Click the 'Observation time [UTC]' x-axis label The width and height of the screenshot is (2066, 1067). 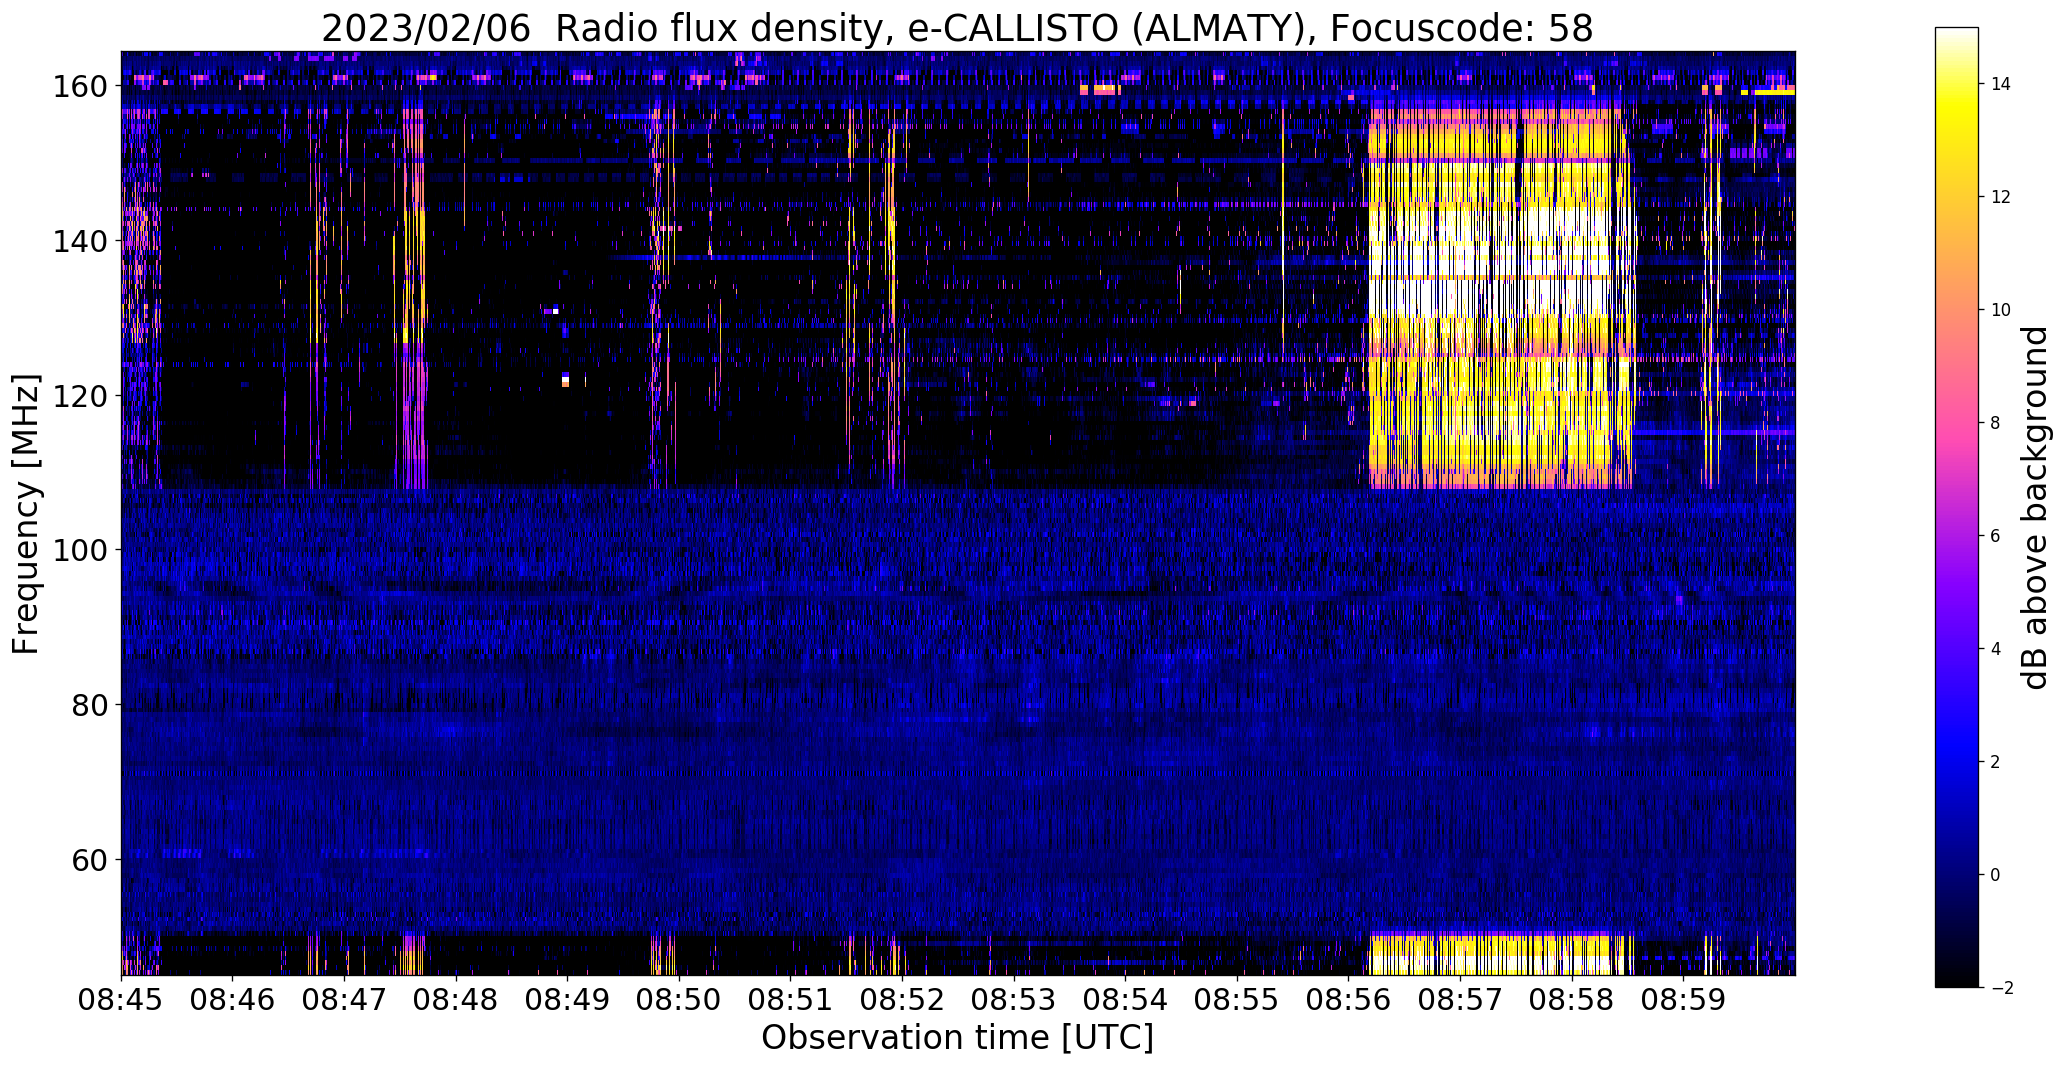(957, 1038)
